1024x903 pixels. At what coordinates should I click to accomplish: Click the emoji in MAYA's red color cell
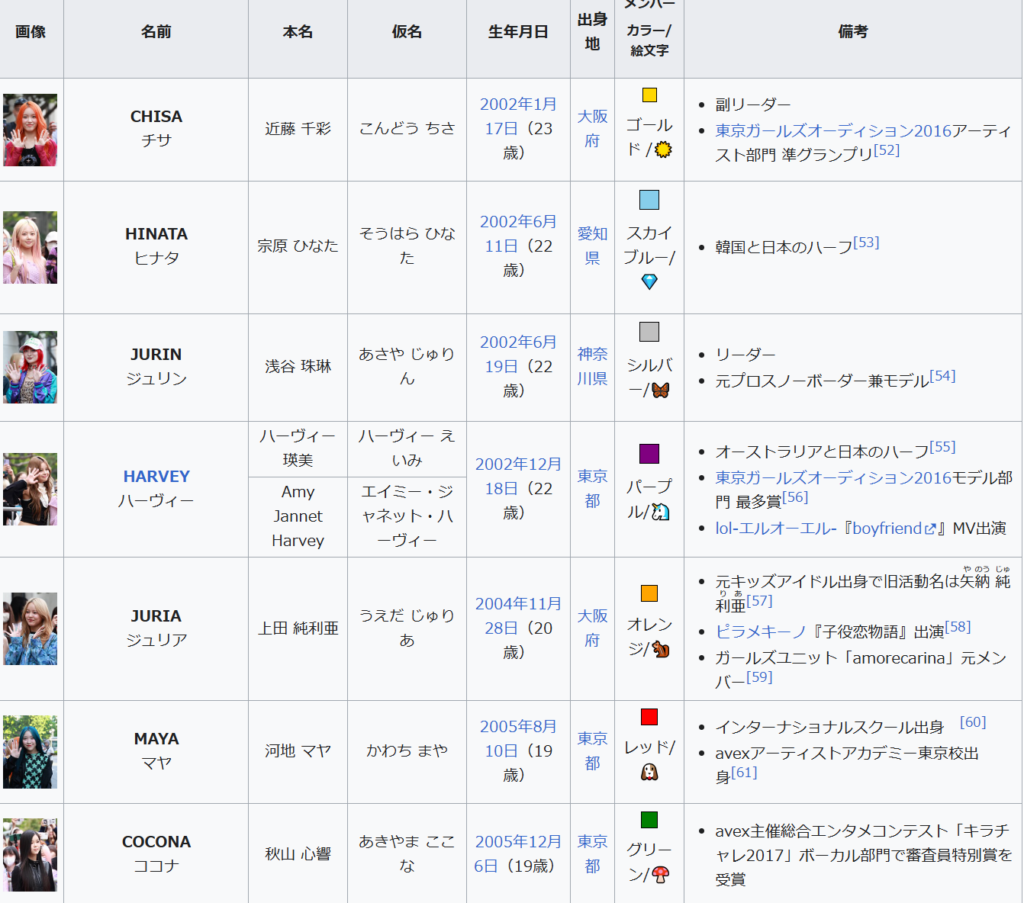click(x=649, y=772)
